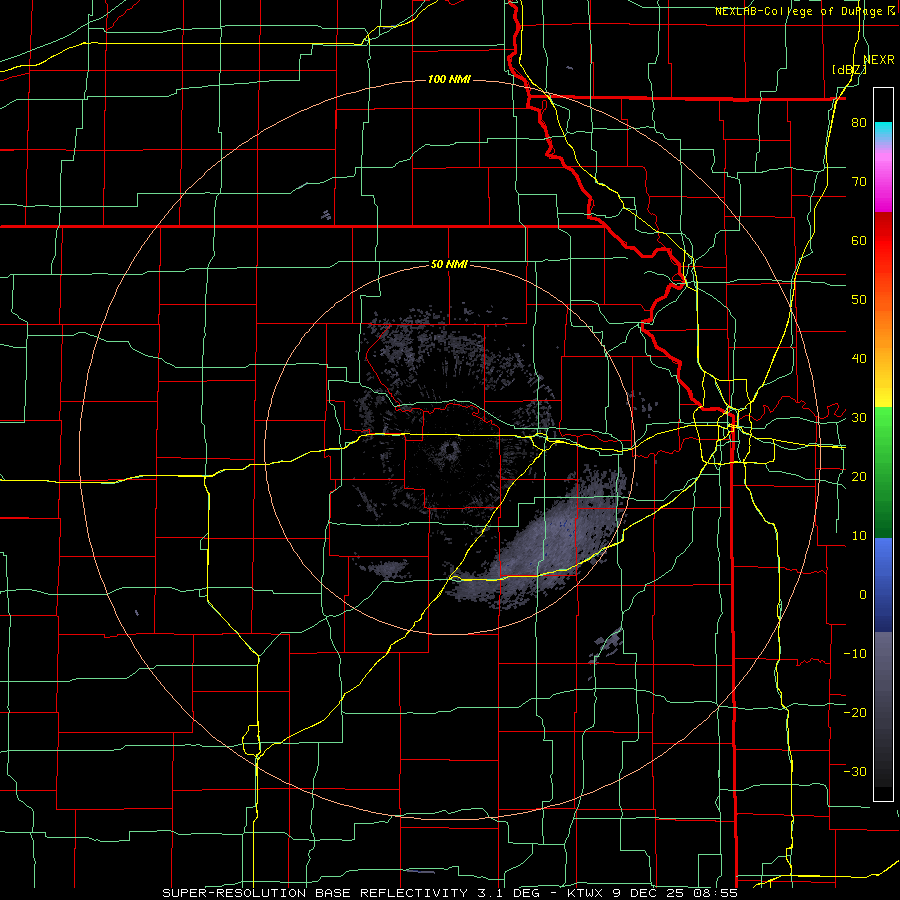The width and height of the screenshot is (900, 900).
Task: Click the -10 value on the dBZ scale
Action: [855, 653]
